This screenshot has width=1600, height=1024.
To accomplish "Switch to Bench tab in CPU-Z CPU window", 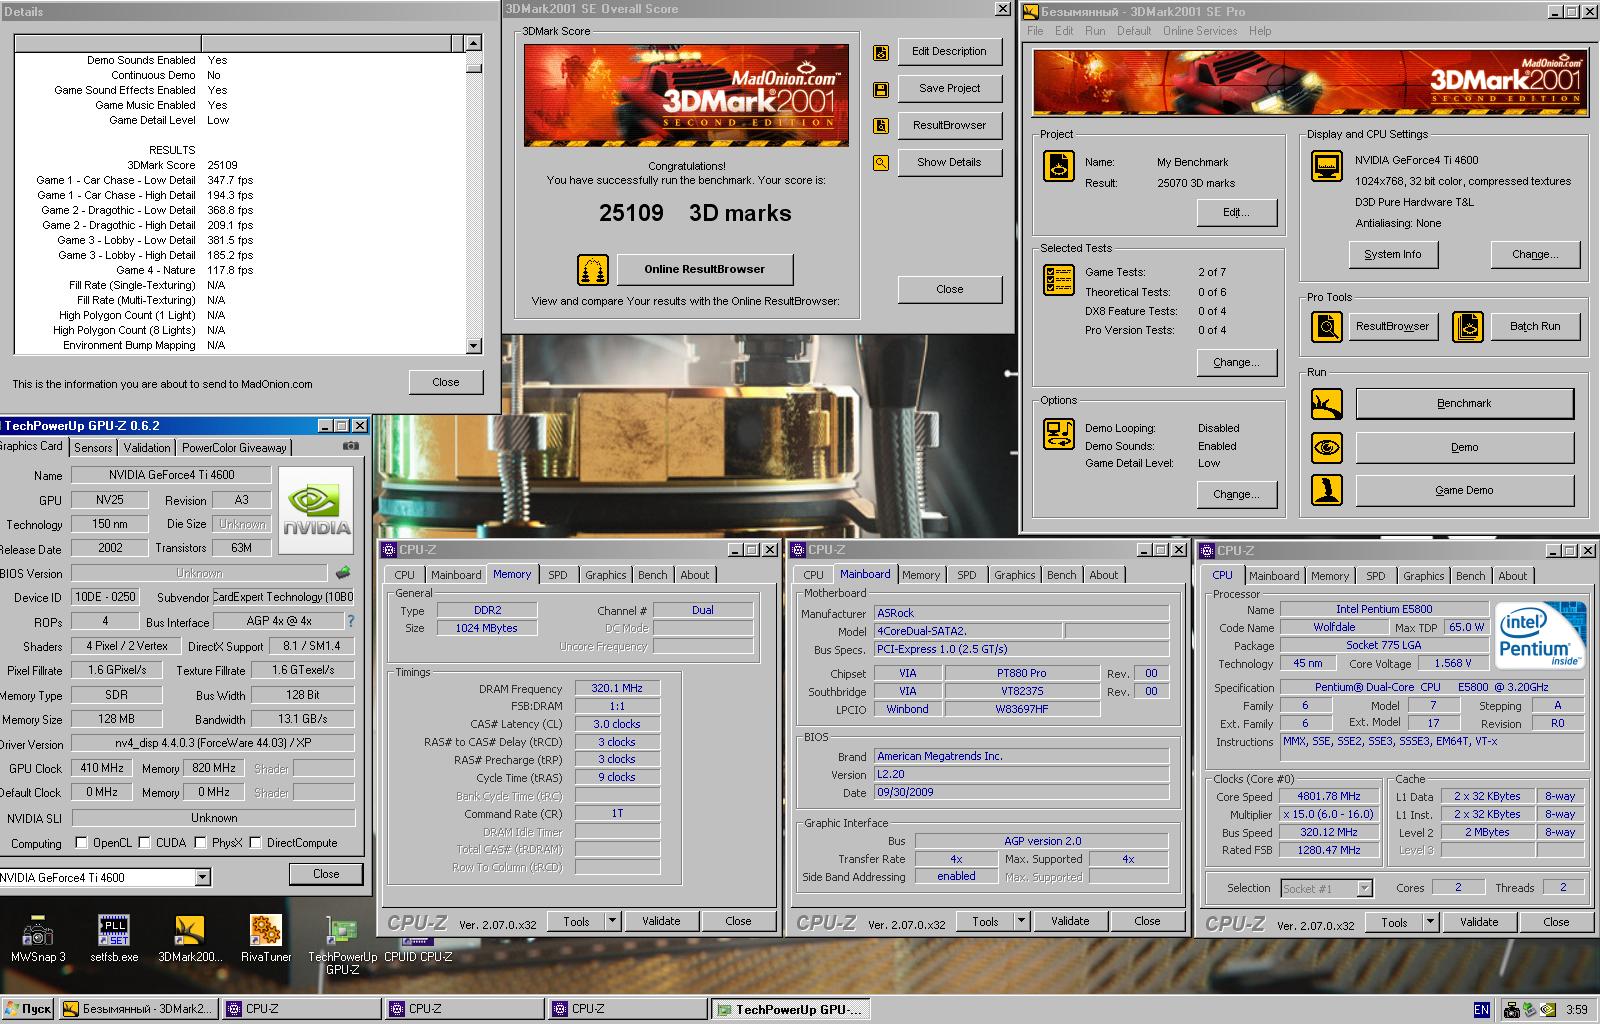I will point(1470,576).
